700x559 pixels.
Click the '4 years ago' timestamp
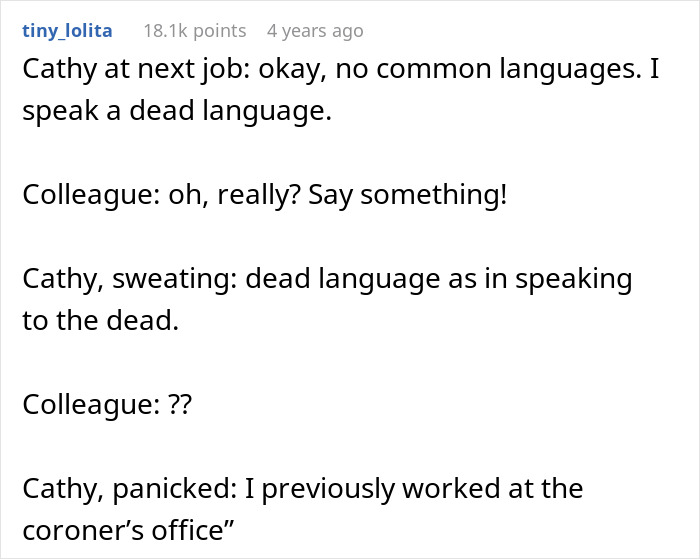coord(315,31)
